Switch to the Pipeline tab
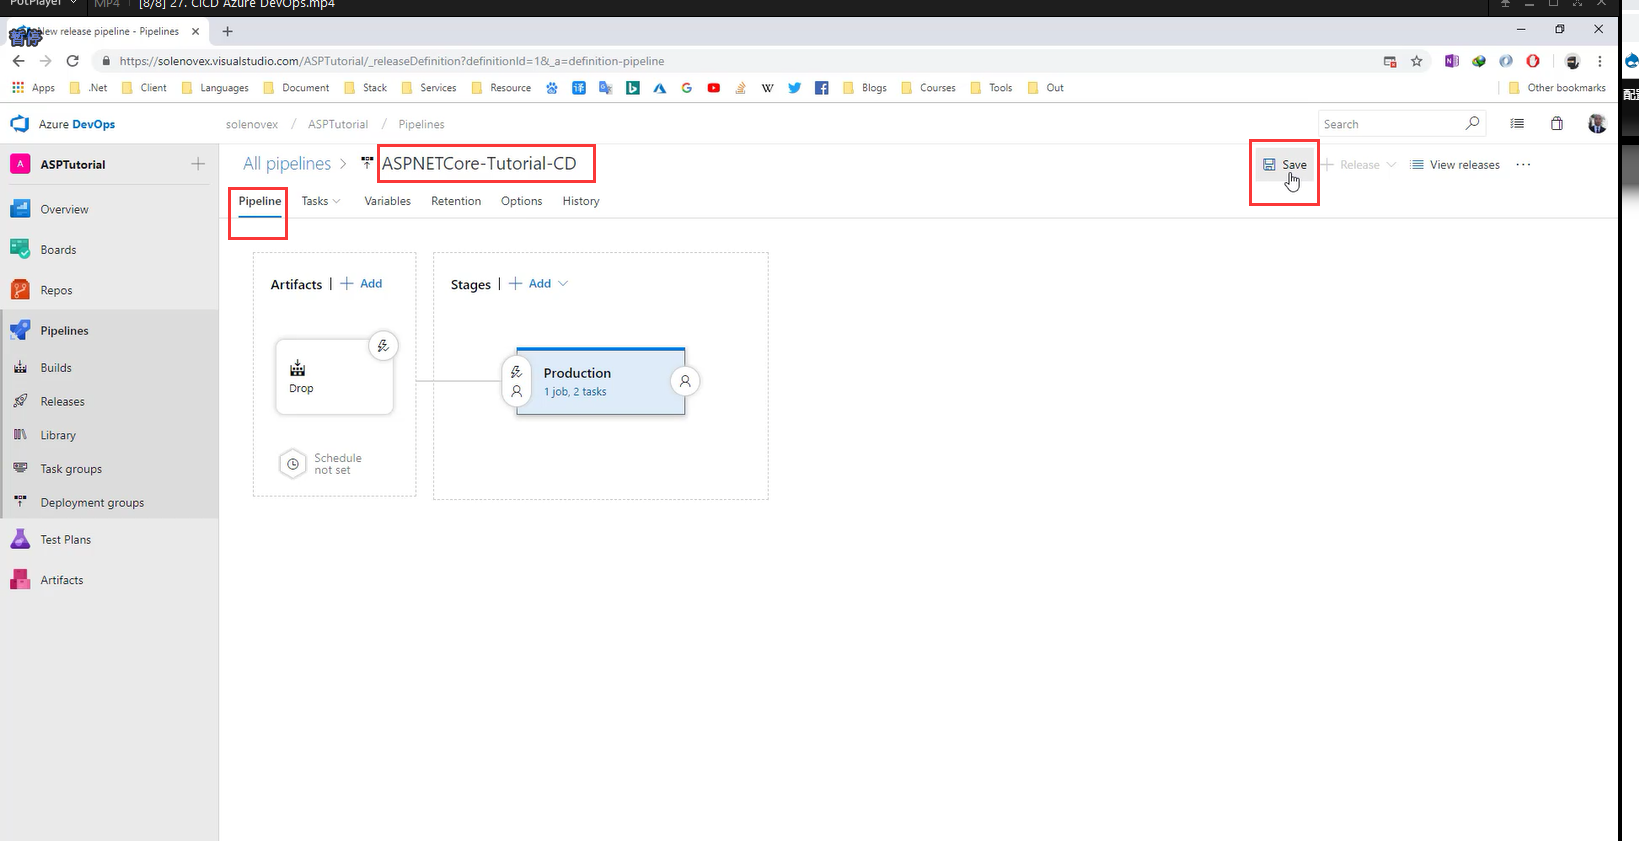This screenshot has width=1639, height=841. 260,201
